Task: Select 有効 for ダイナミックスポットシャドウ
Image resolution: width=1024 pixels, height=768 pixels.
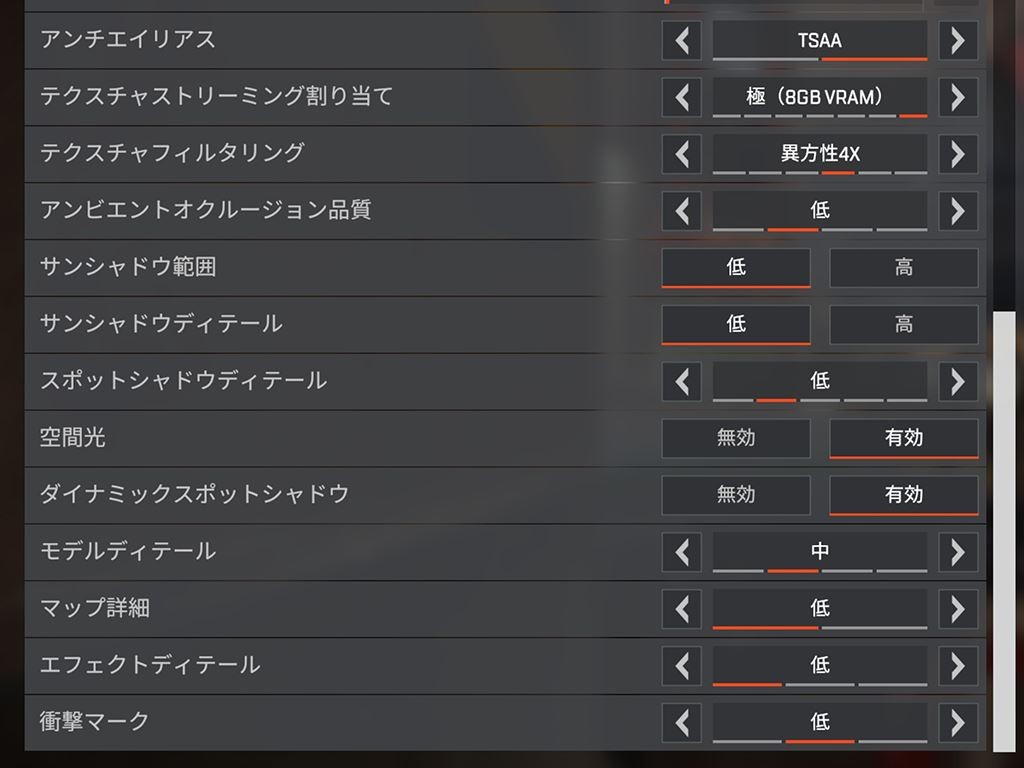Action: [904, 495]
